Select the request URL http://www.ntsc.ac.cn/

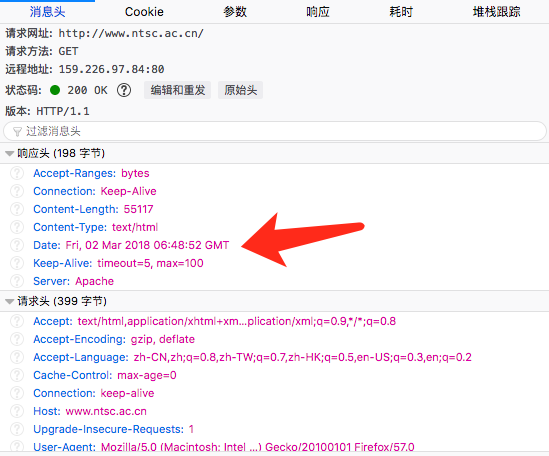(x=131, y=33)
